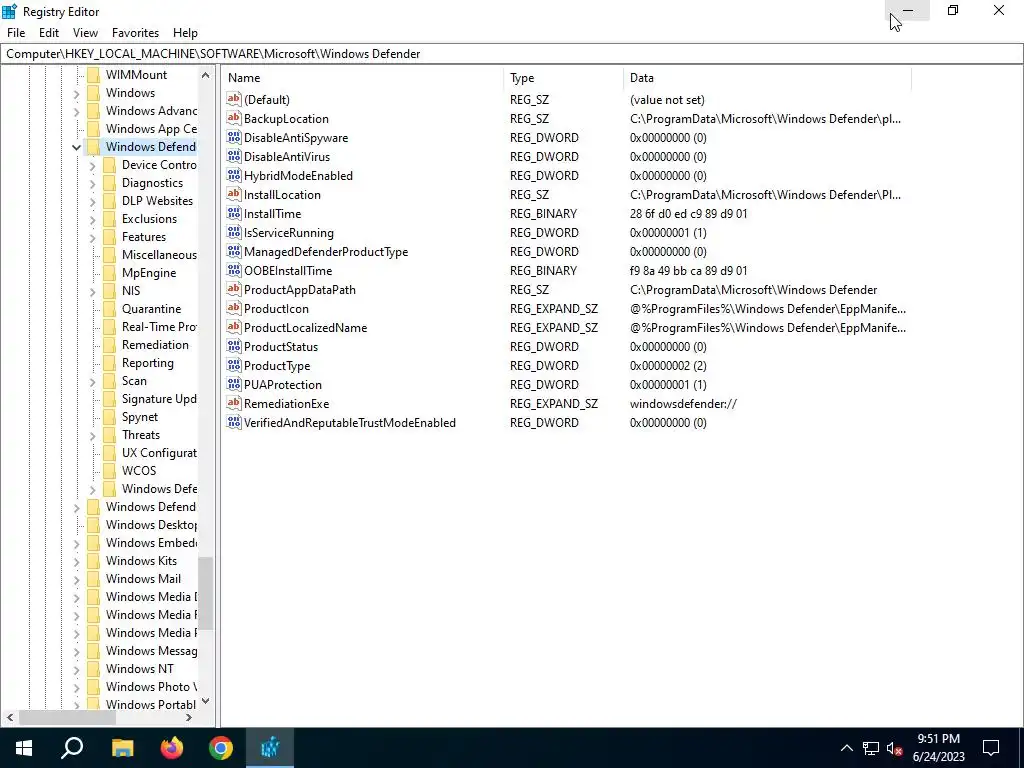Select the WIMMount key

tap(136, 74)
